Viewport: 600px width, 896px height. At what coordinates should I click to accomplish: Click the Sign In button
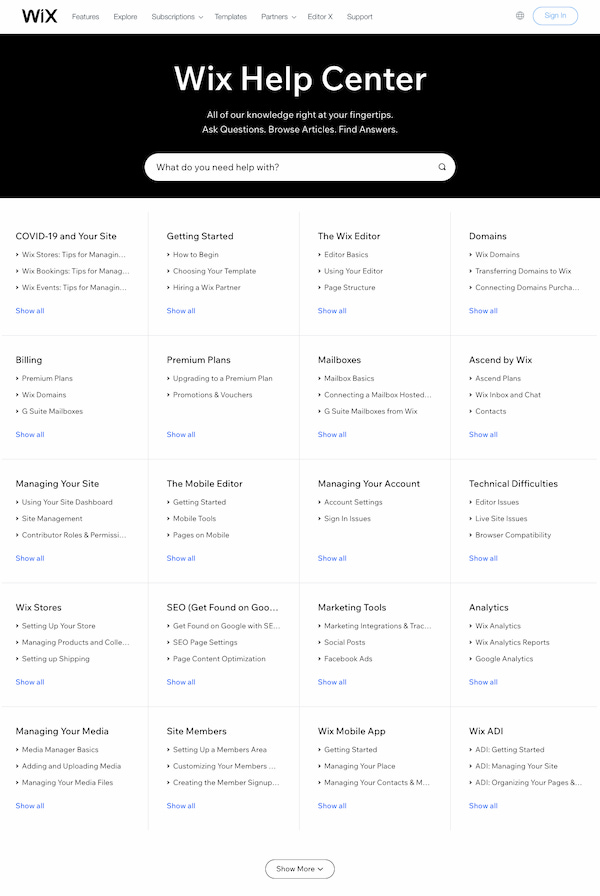[555, 16]
